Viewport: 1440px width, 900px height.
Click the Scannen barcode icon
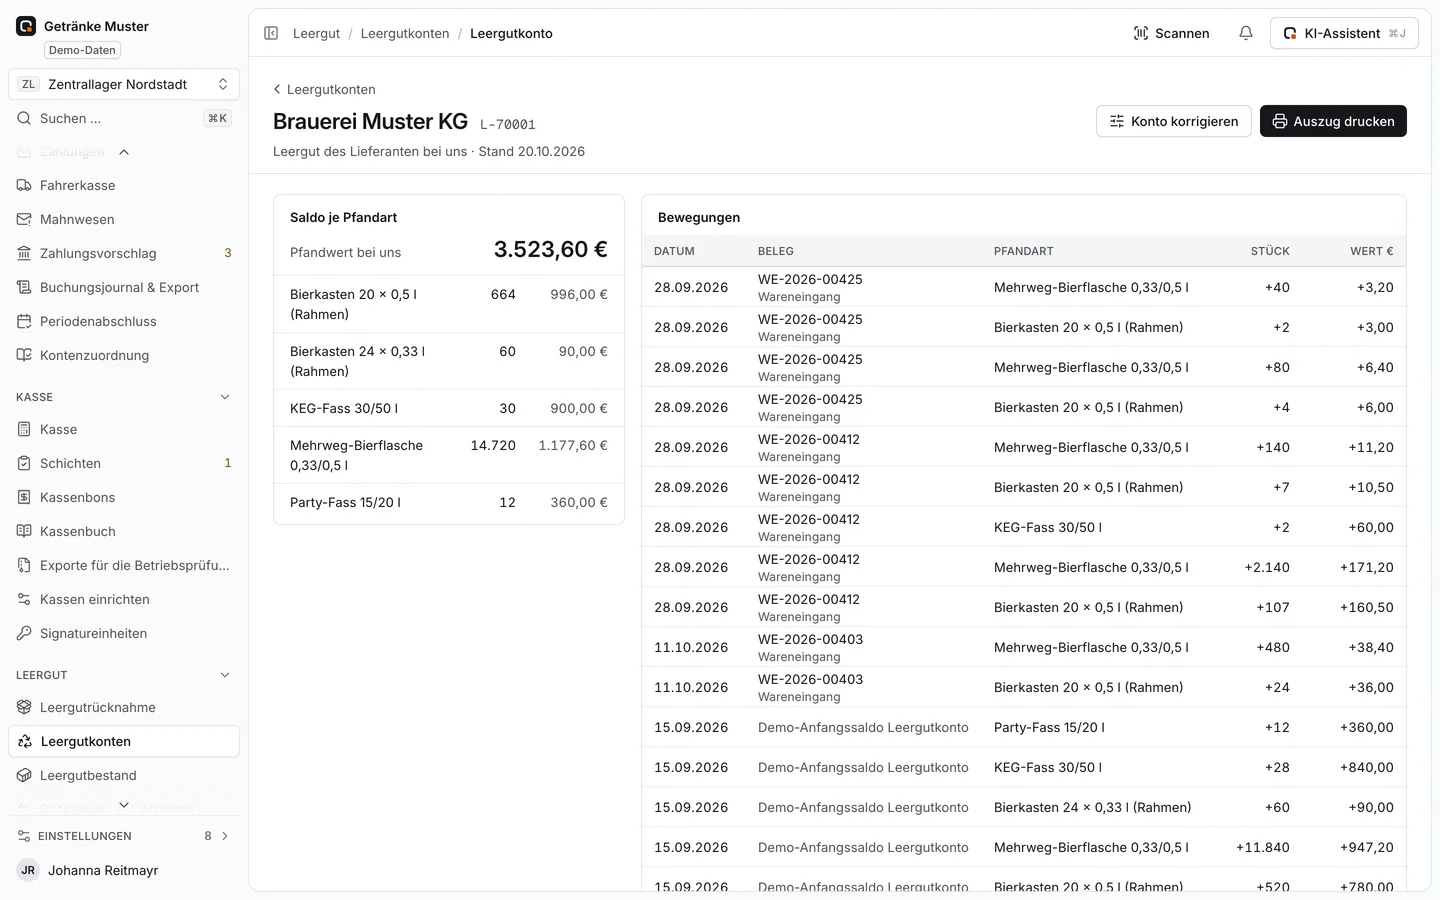1141,33
